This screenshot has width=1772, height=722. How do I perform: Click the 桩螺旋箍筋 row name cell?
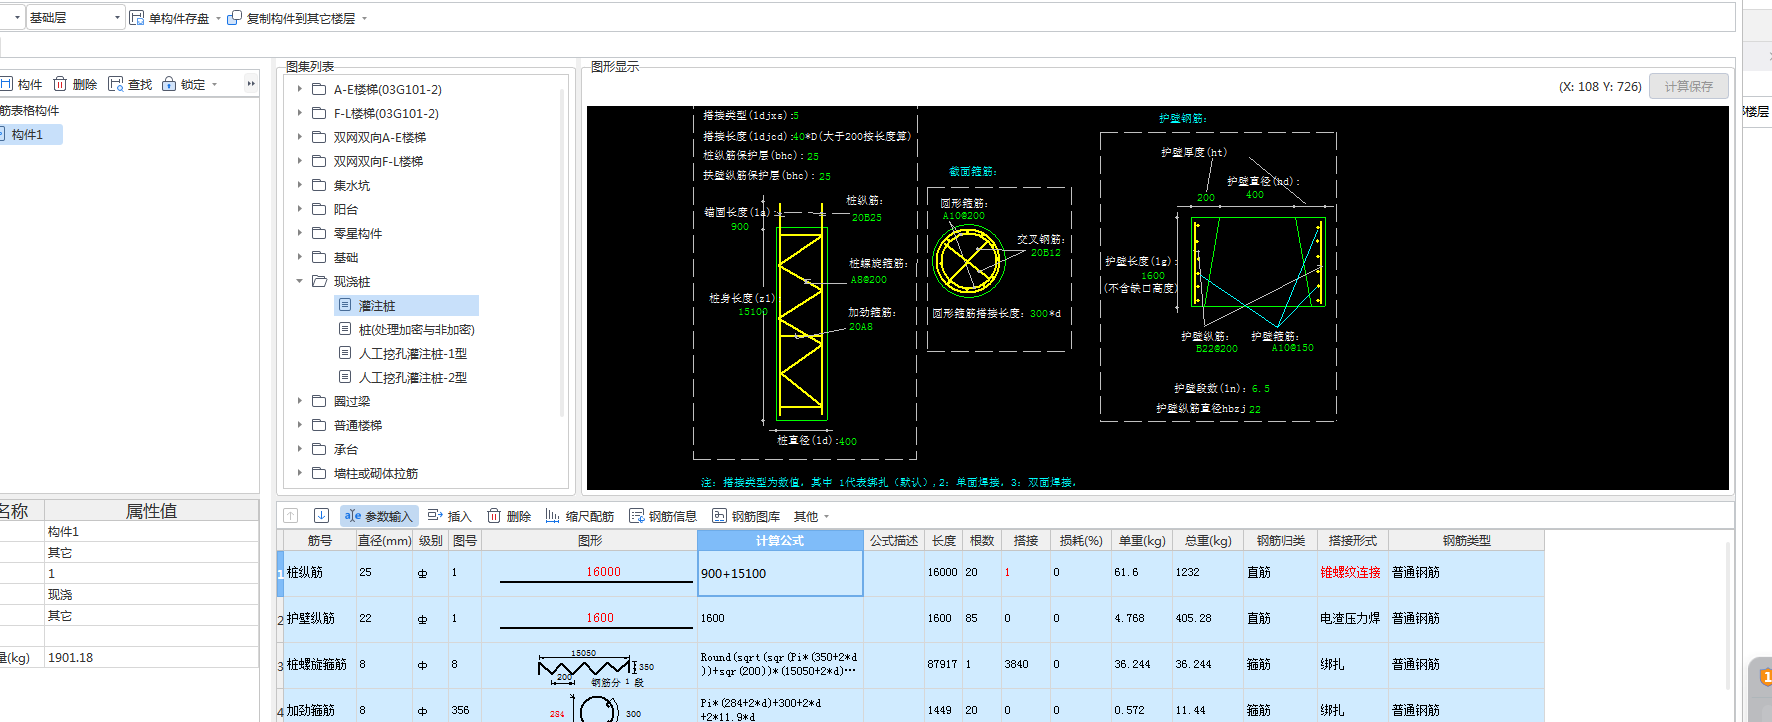click(x=320, y=665)
